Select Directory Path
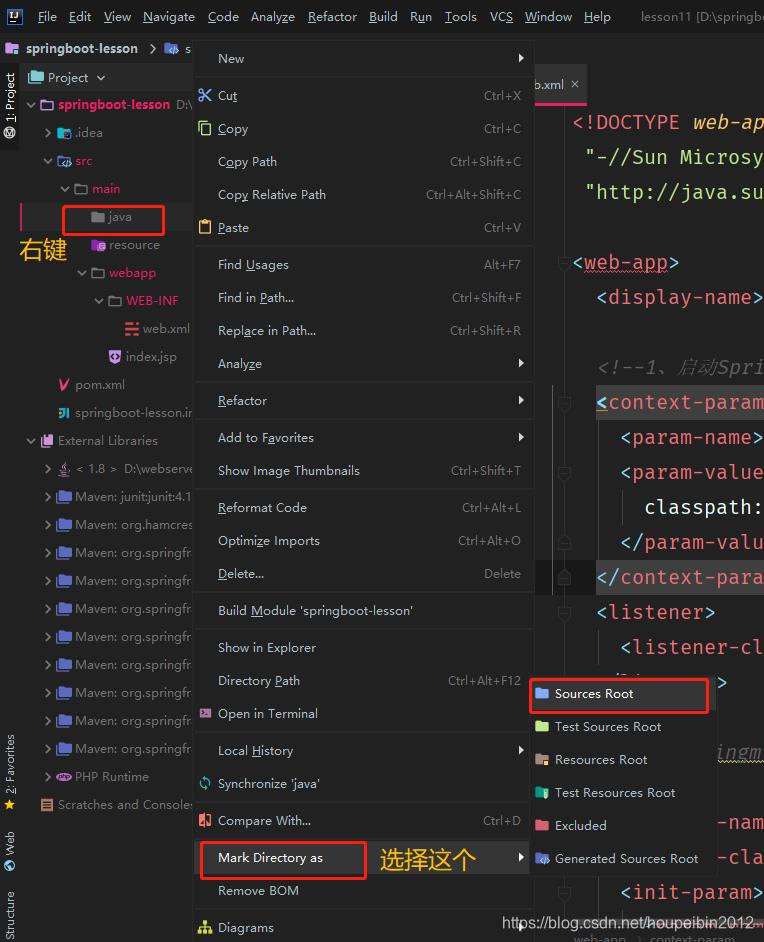Image resolution: width=764 pixels, height=942 pixels. pyautogui.click(x=364, y=681)
